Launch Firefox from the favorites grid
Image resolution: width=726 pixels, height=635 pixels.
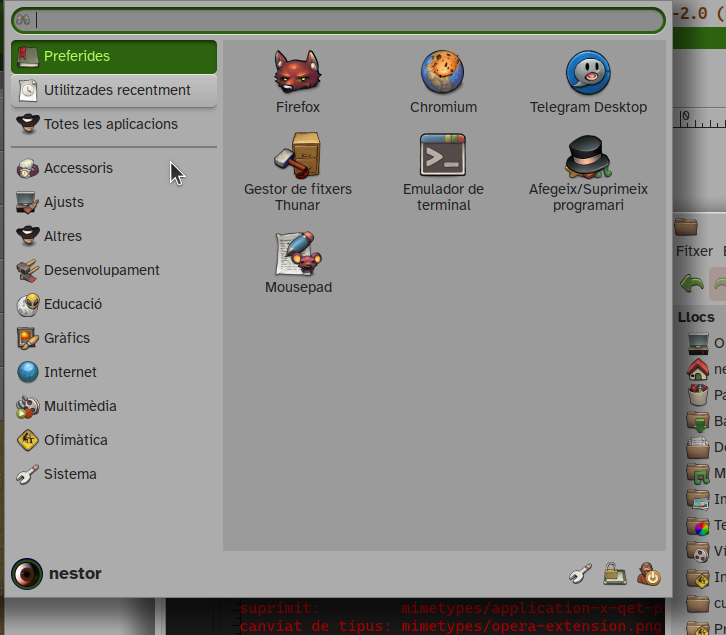(297, 81)
